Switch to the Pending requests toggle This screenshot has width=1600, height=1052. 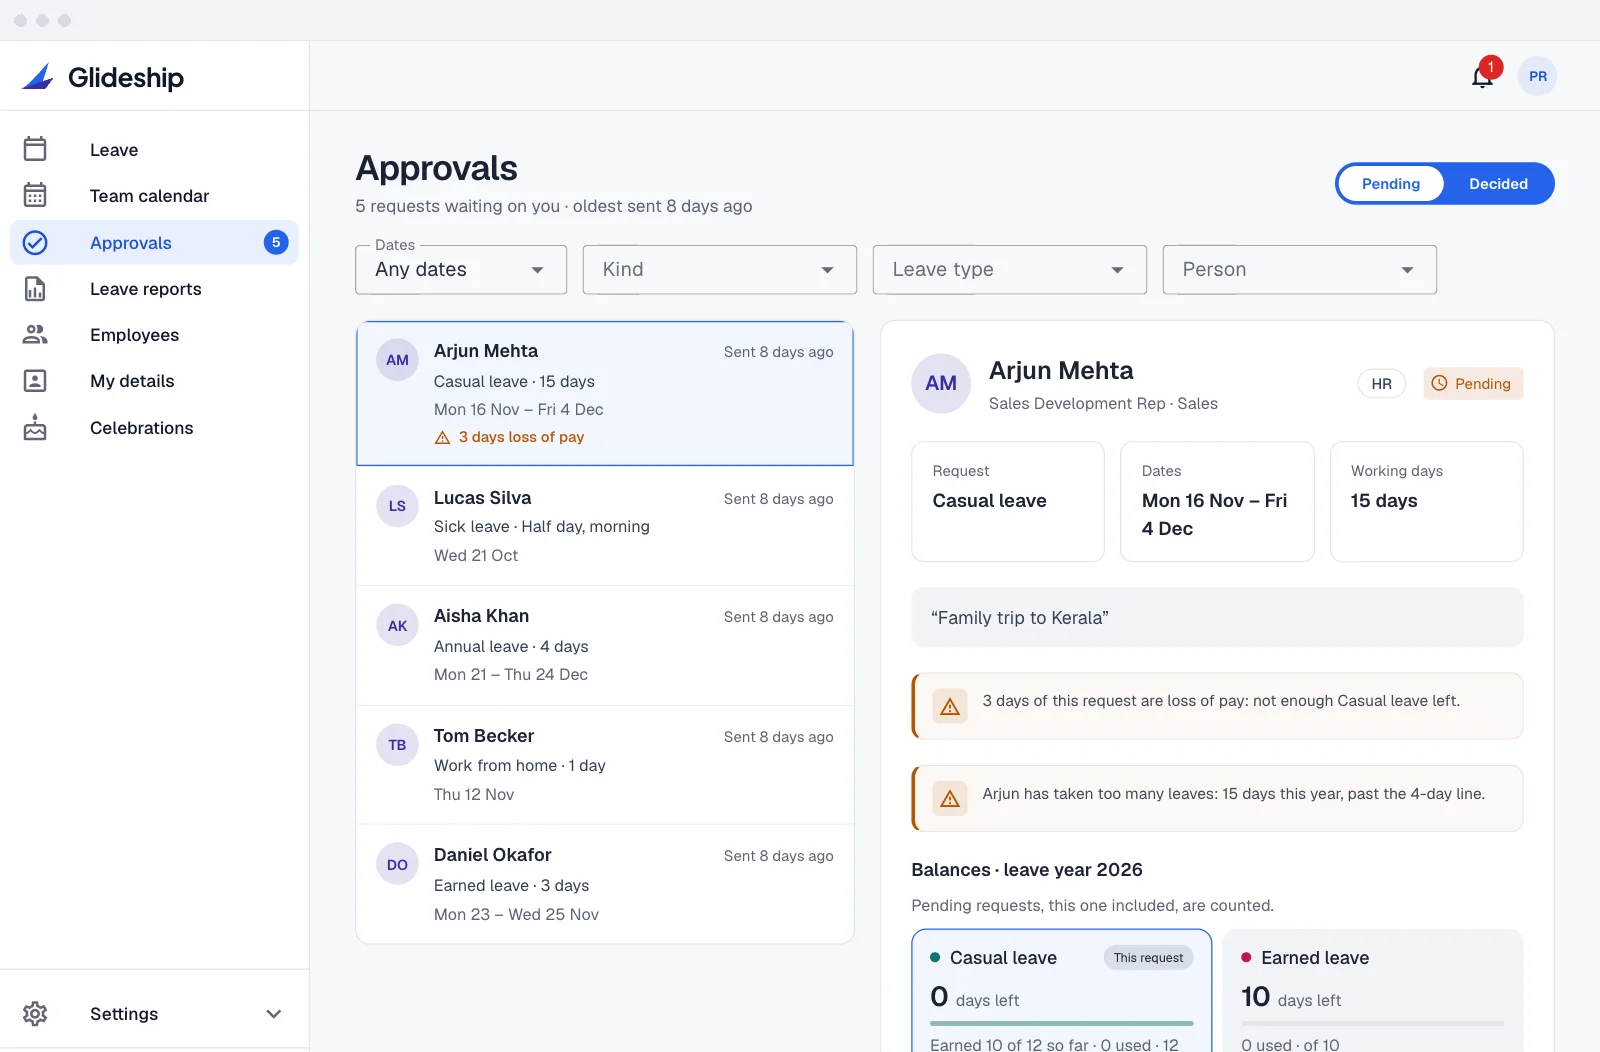tap(1390, 184)
